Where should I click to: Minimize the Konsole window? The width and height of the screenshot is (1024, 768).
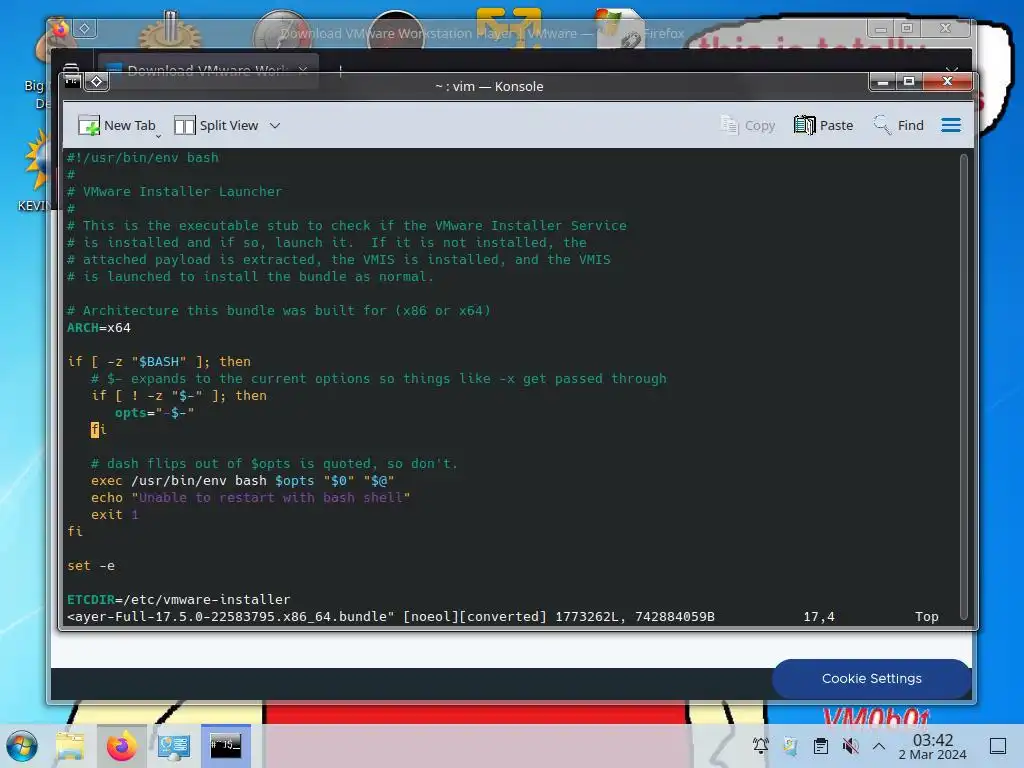pos(882,82)
